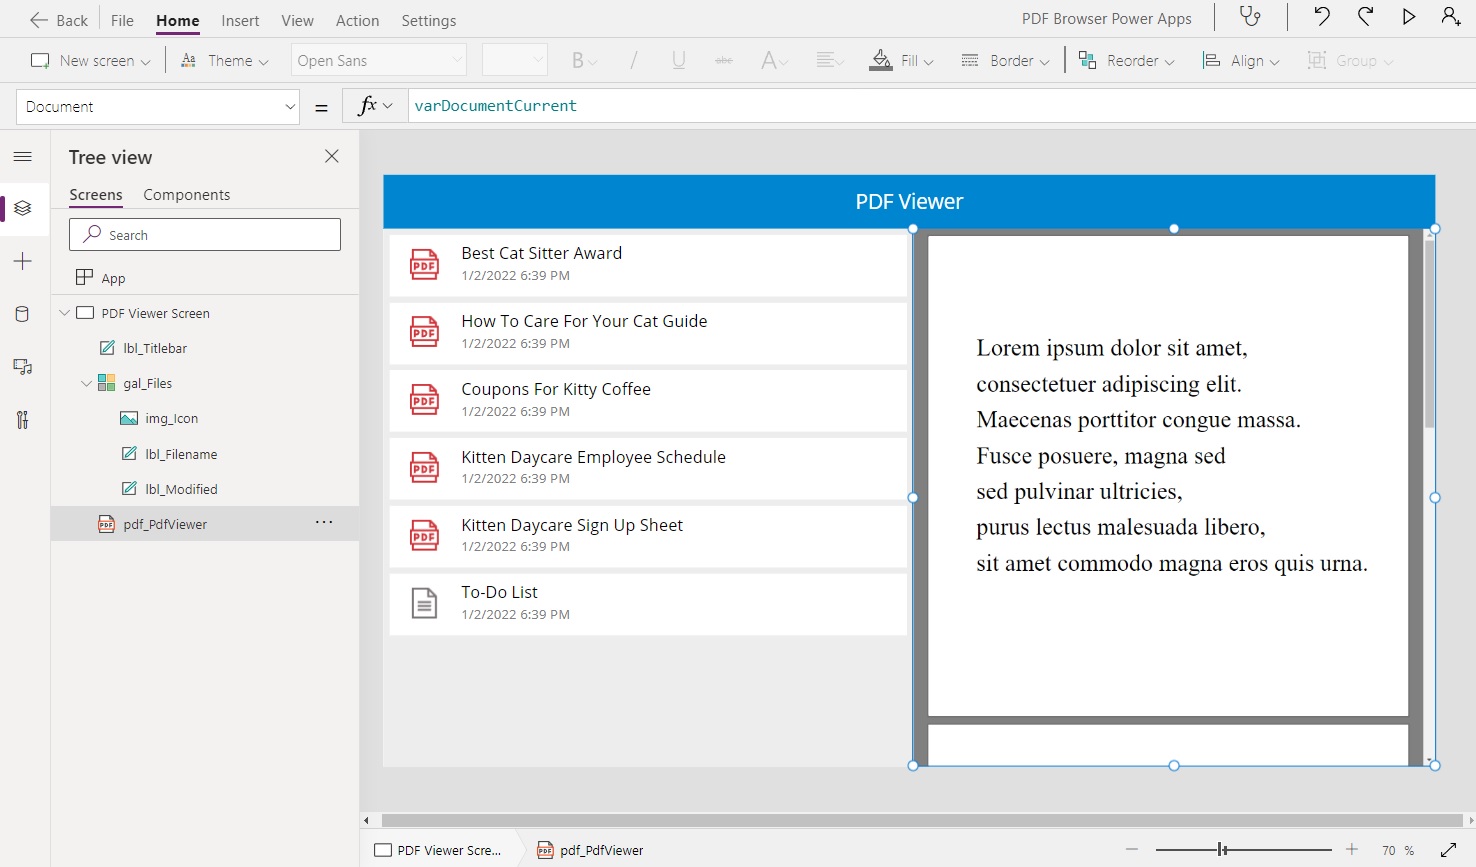1476x867 pixels.
Task: Run the App checker stethoscope icon
Action: pyautogui.click(x=1250, y=16)
